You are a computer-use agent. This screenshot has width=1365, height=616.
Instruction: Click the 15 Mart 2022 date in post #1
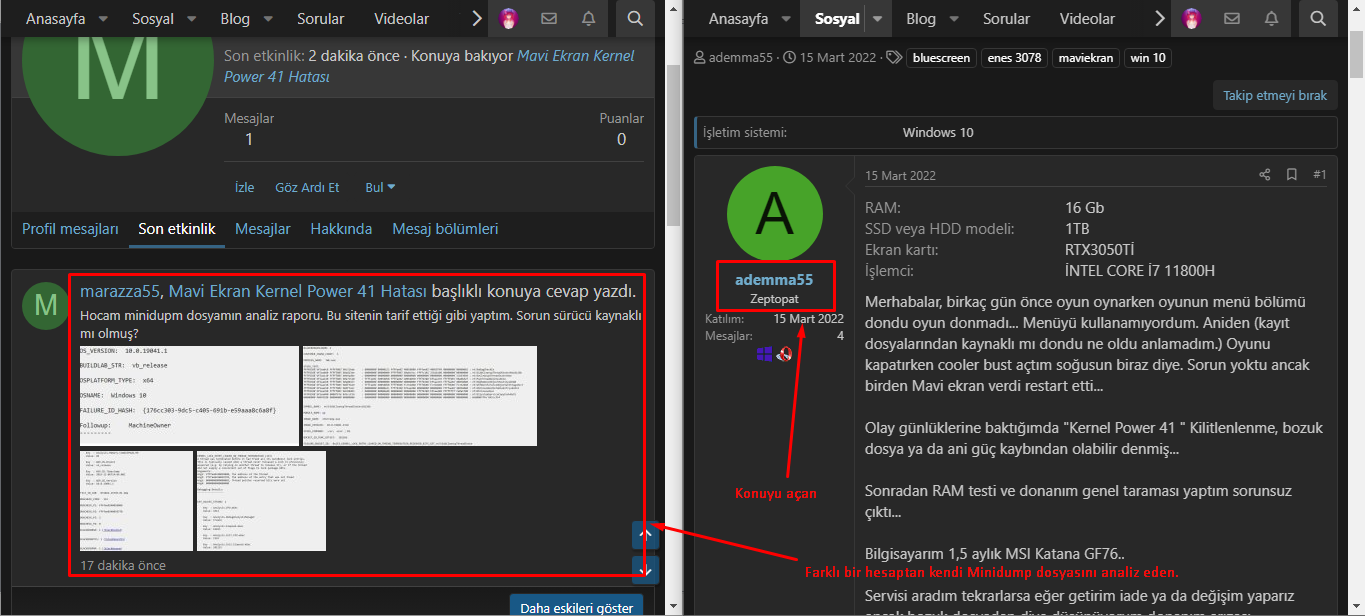(x=900, y=176)
